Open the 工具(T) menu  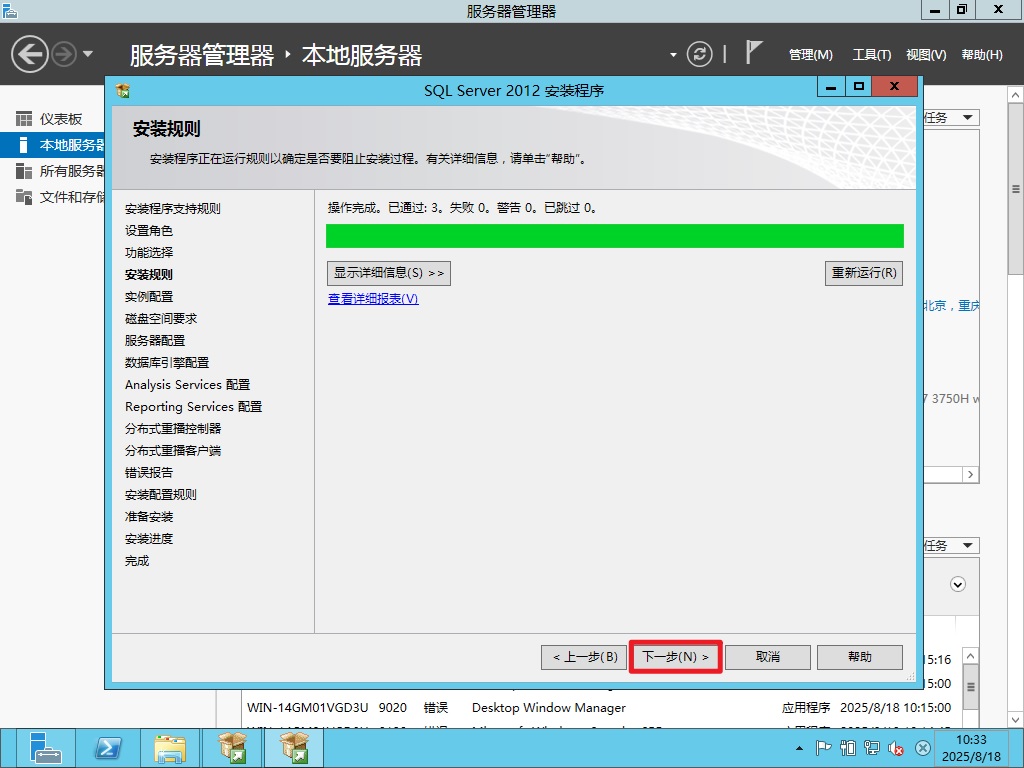click(x=872, y=55)
